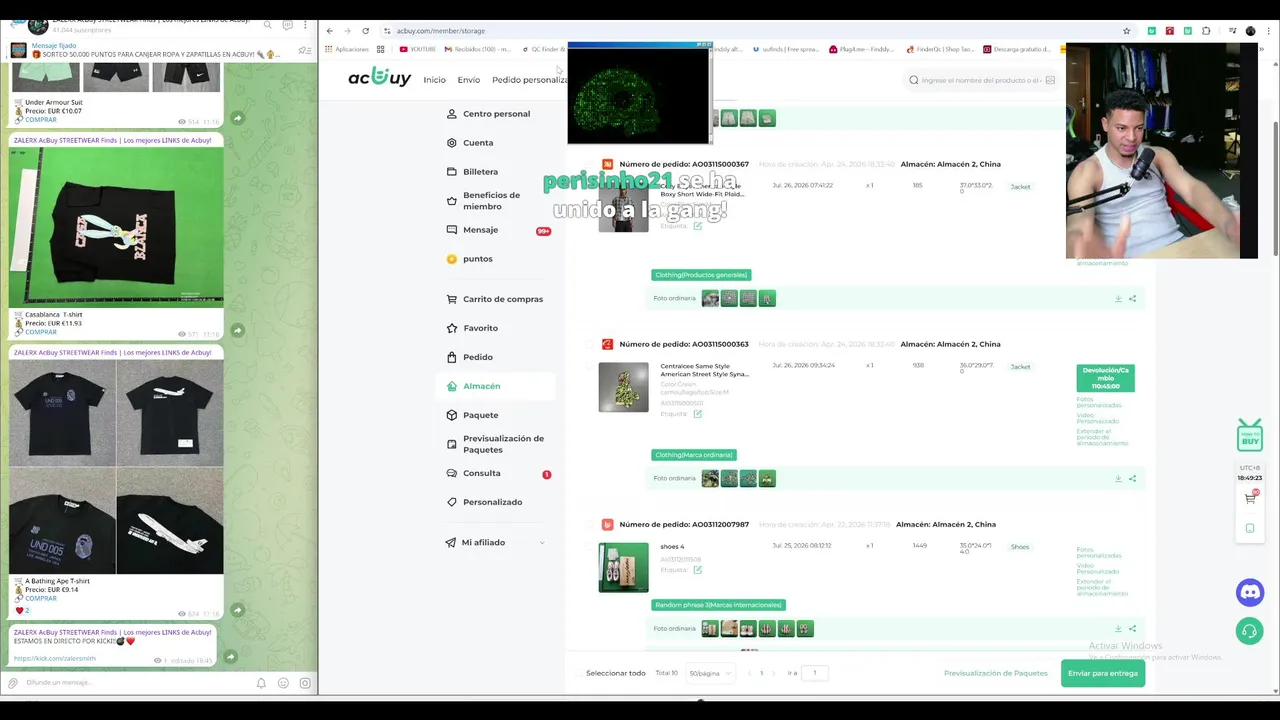Go to the previous results page arrow

749,673
